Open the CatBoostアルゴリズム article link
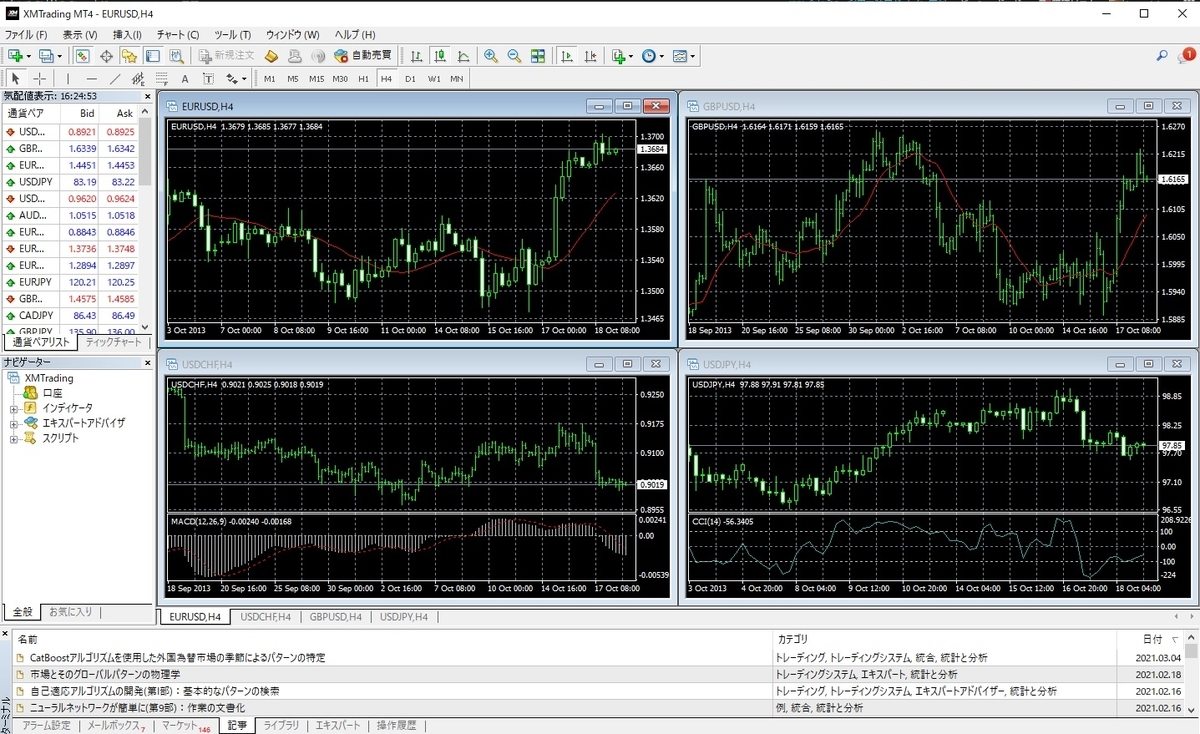This screenshot has height=734, width=1200. (x=177, y=658)
